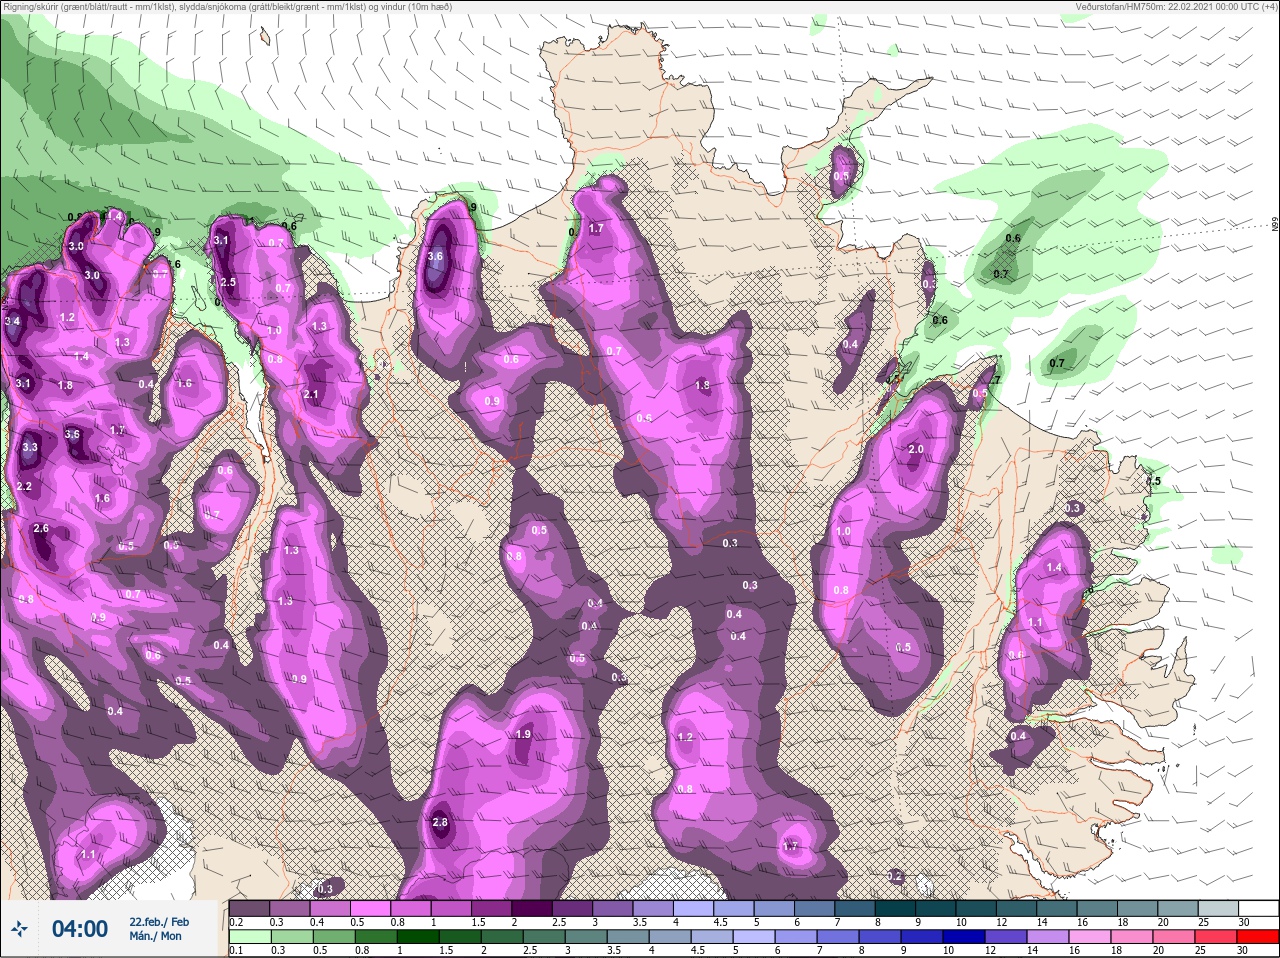The height and width of the screenshot is (958, 1280).
Task: Click the 2.2 snowfall value on the map
Action: coord(24,486)
